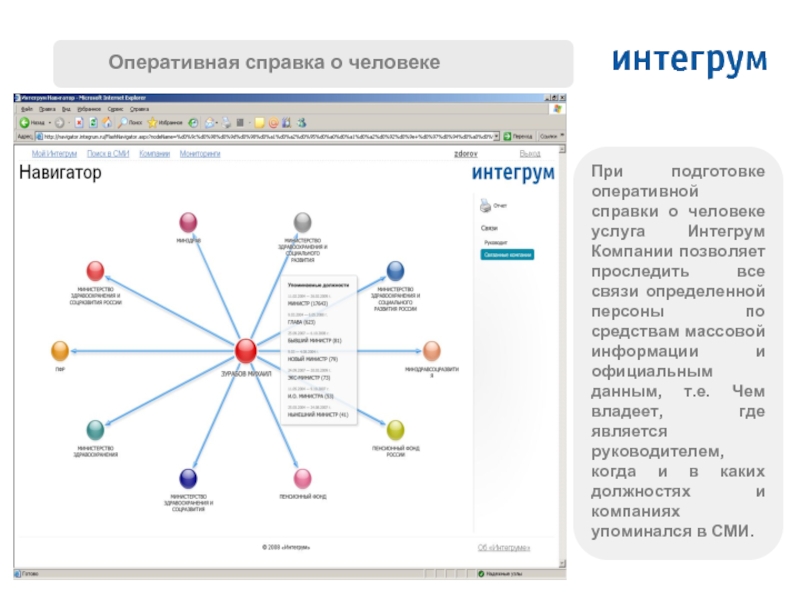Expand the Ссылки links toolbar chevron
800x600 pixels.
click(562, 136)
